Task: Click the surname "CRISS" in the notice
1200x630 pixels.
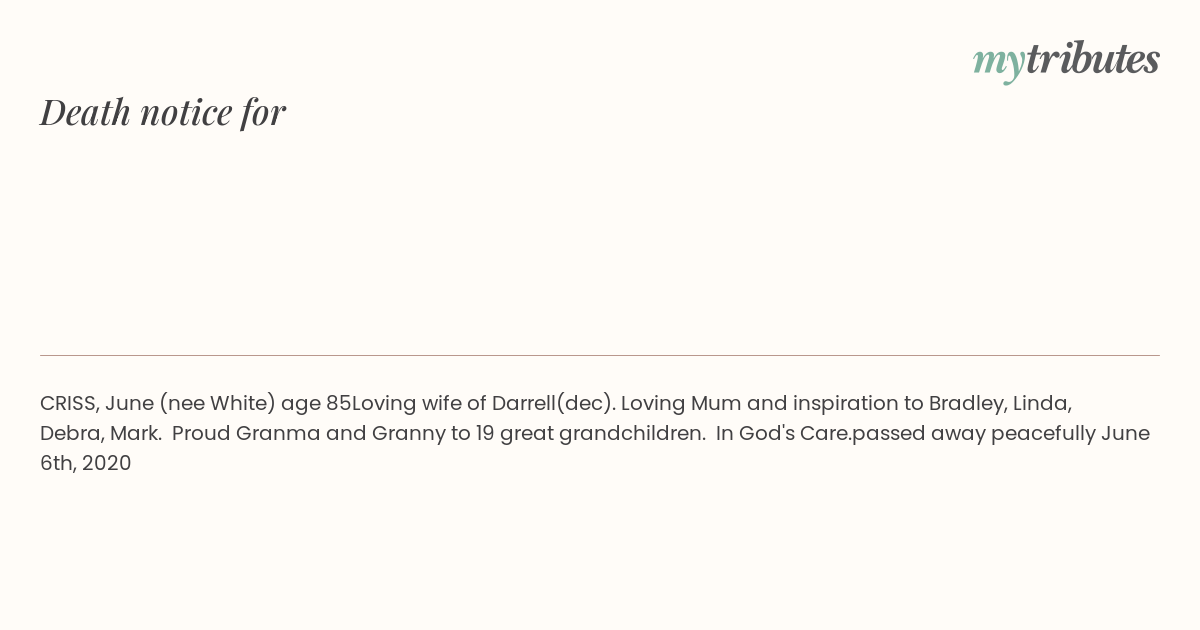Action: tap(69, 404)
